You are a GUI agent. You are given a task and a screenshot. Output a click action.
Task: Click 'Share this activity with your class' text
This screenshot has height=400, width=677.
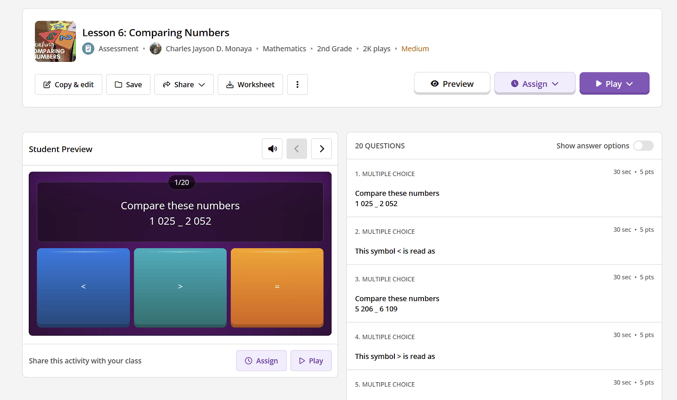point(85,361)
